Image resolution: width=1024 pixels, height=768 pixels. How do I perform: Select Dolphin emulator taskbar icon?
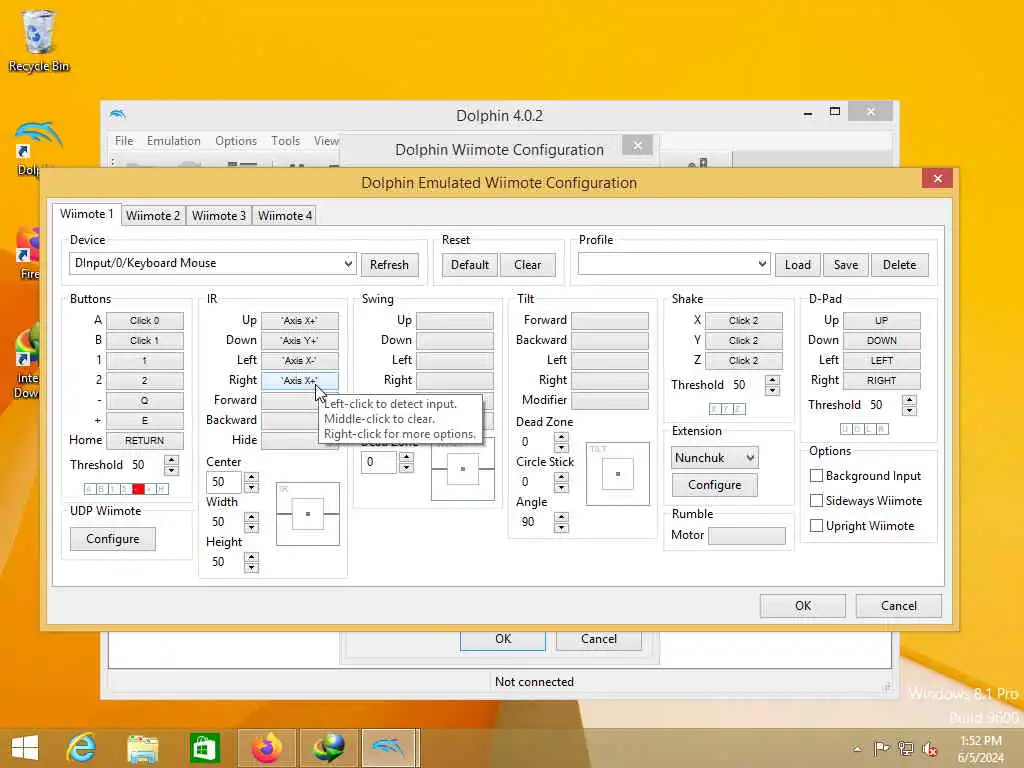[389, 748]
